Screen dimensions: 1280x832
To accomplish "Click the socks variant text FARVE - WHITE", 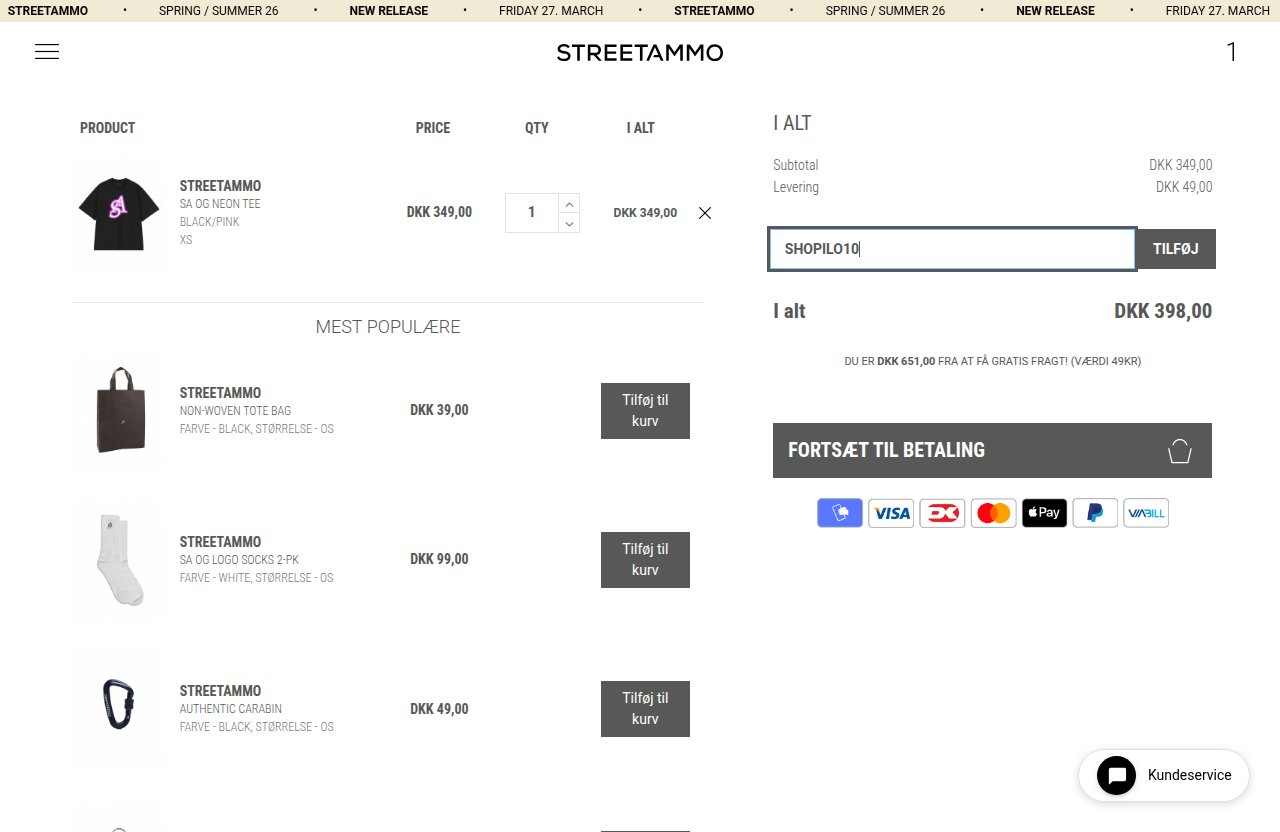I will coord(257,578).
